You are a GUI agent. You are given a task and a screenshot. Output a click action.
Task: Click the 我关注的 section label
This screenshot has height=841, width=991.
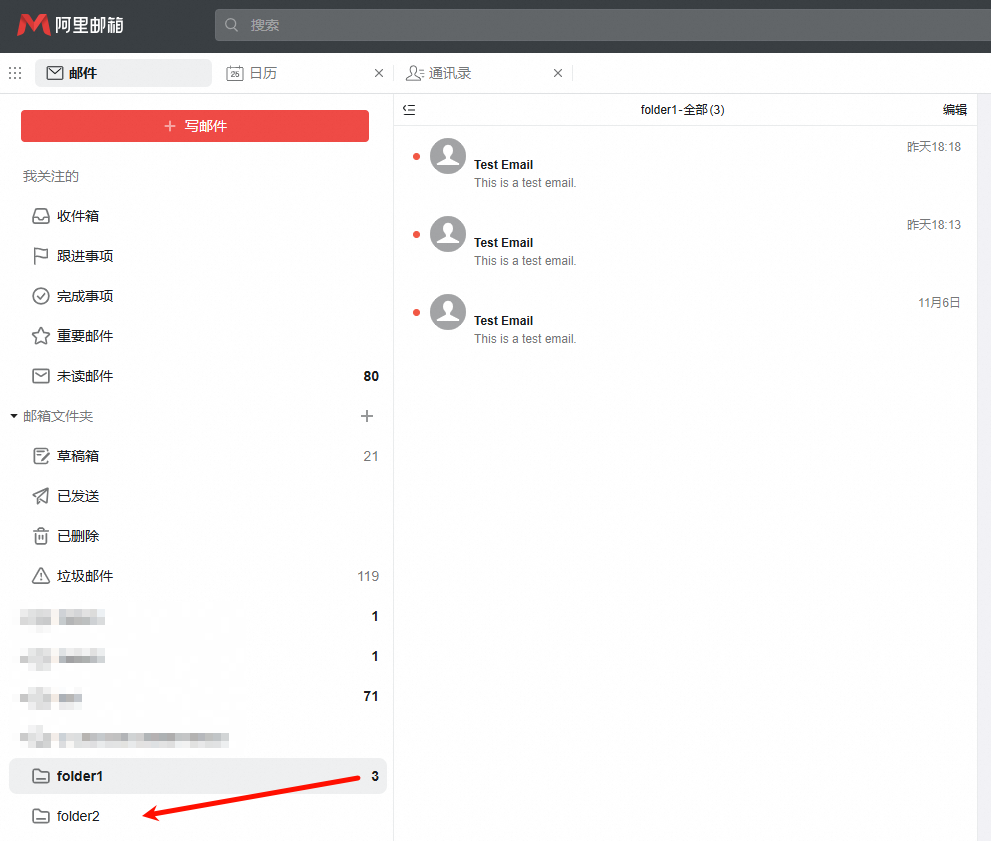pos(51,176)
